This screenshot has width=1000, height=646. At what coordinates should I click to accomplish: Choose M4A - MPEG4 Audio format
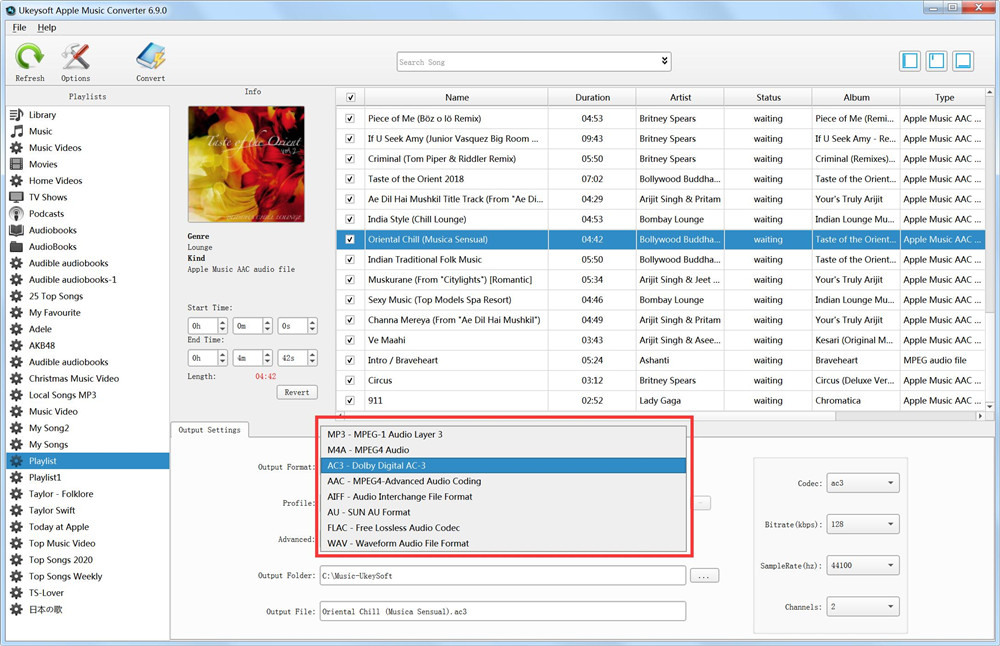click(503, 450)
